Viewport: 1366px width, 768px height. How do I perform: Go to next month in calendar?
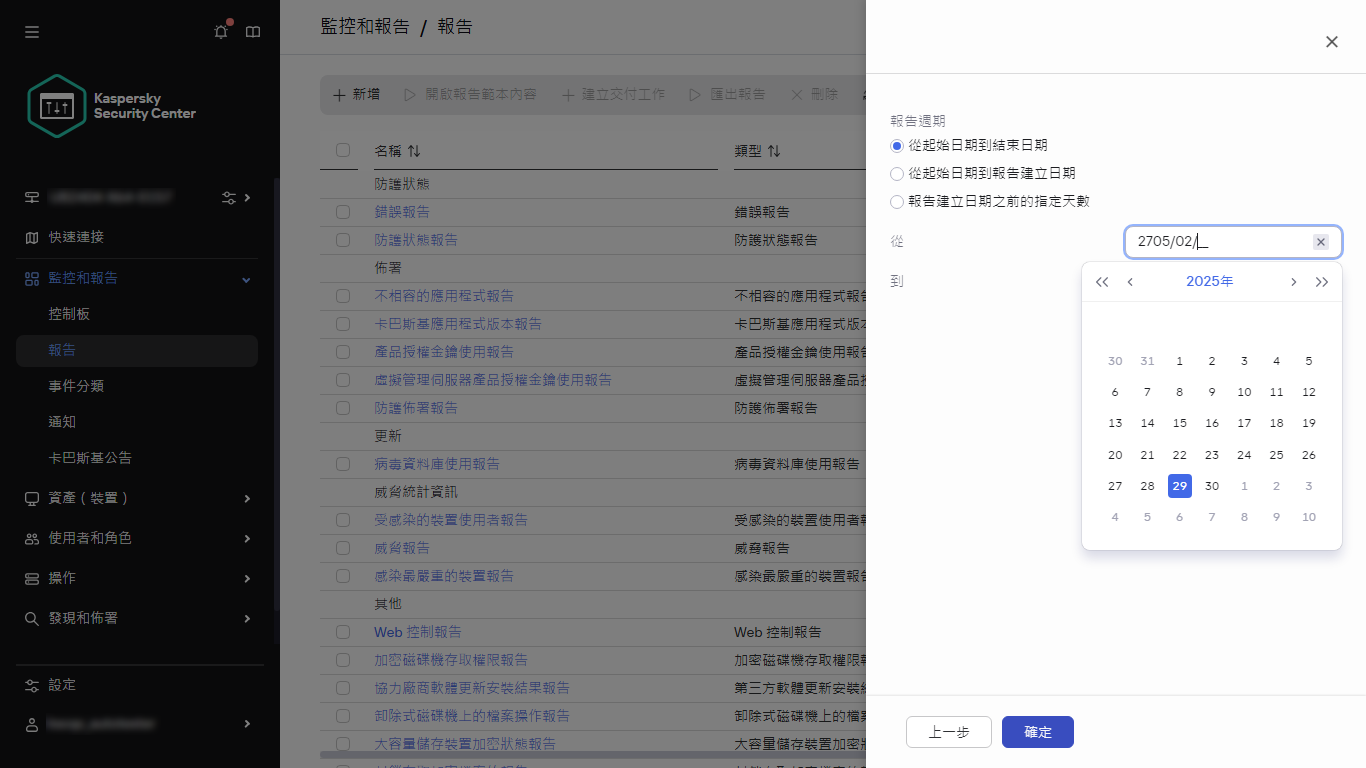[x=1293, y=281]
